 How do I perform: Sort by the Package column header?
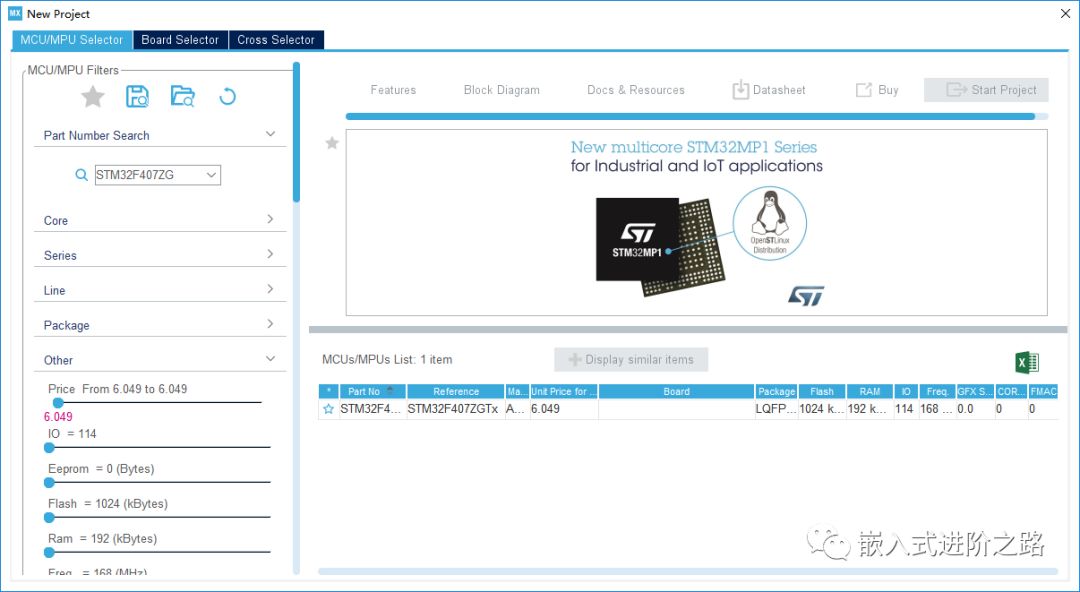[x=776, y=391]
